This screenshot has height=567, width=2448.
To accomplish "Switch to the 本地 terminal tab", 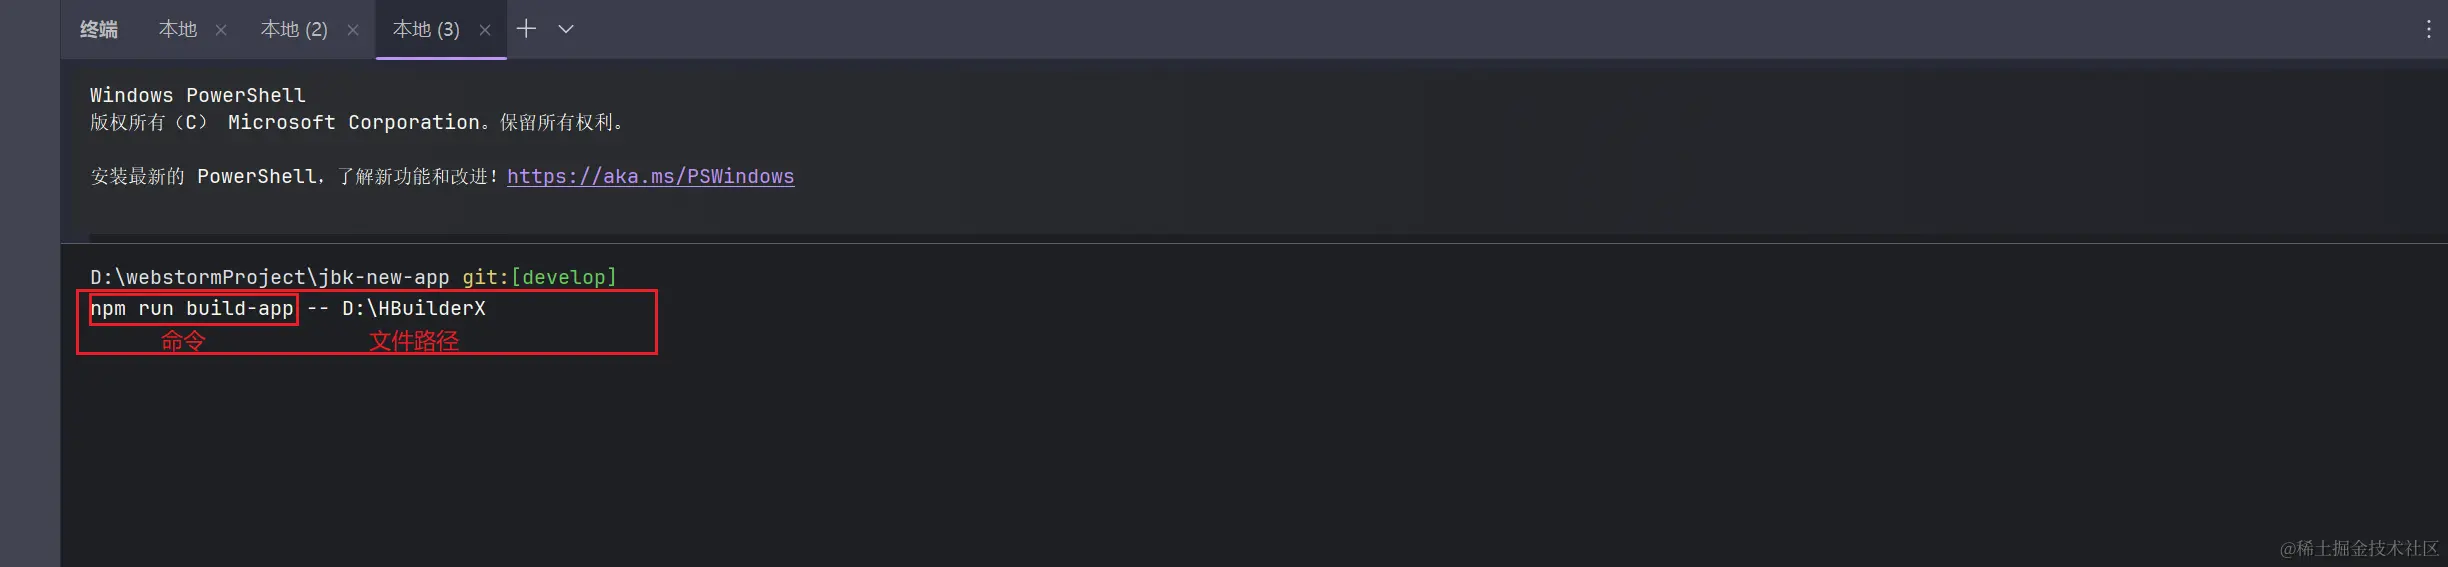I will click(x=178, y=29).
